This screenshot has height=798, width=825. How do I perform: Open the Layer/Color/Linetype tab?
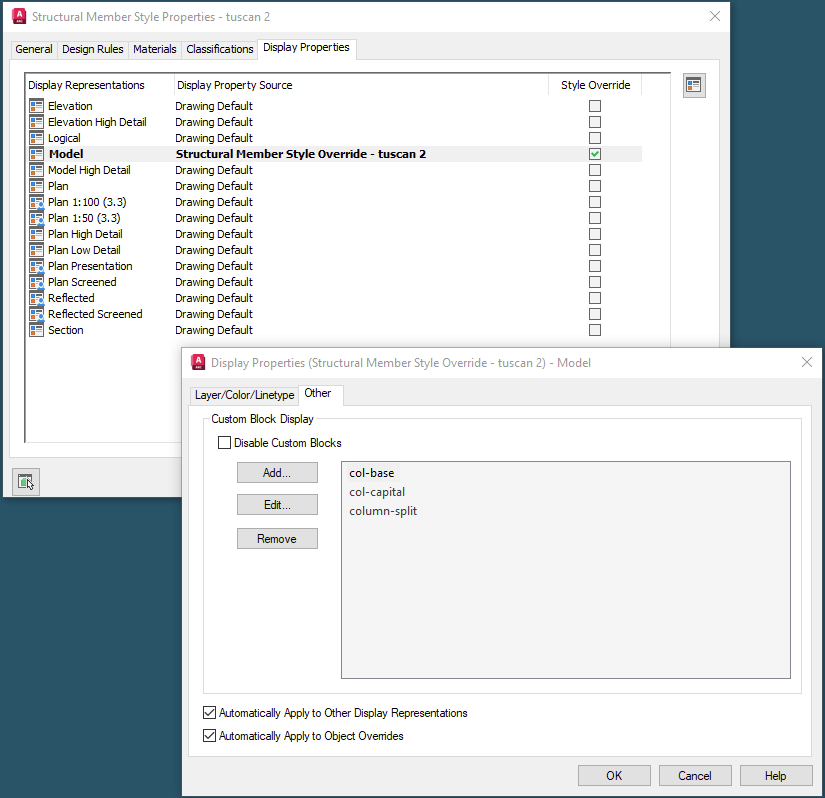click(x=244, y=394)
